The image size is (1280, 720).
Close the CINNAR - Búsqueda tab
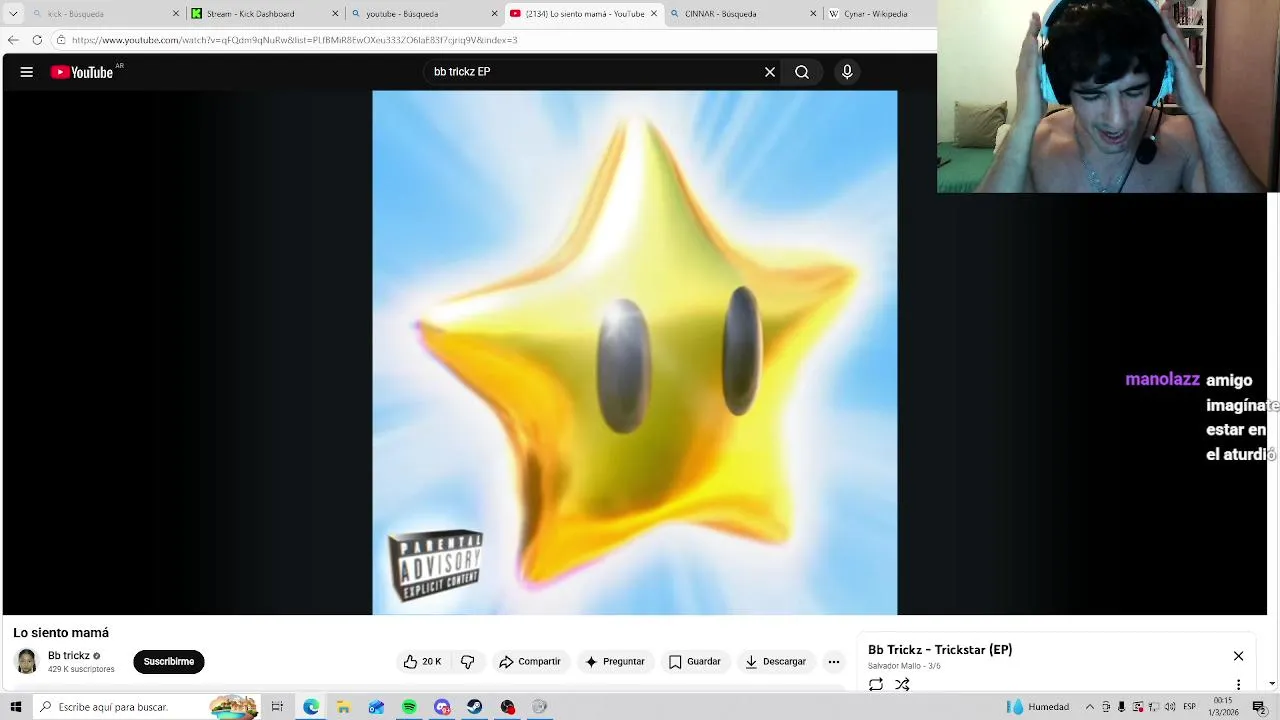click(x=813, y=14)
